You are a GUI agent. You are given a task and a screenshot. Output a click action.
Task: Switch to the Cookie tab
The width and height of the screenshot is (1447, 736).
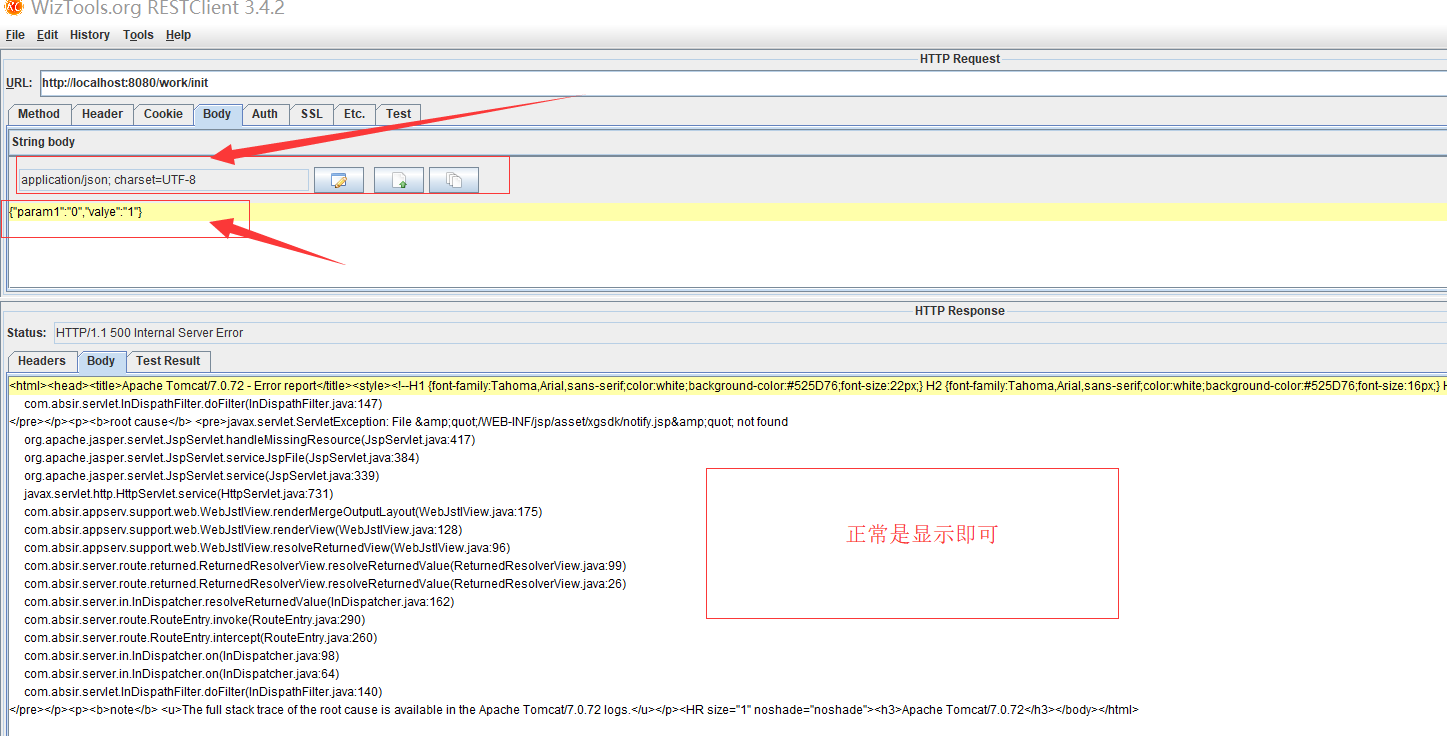[x=163, y=114]
